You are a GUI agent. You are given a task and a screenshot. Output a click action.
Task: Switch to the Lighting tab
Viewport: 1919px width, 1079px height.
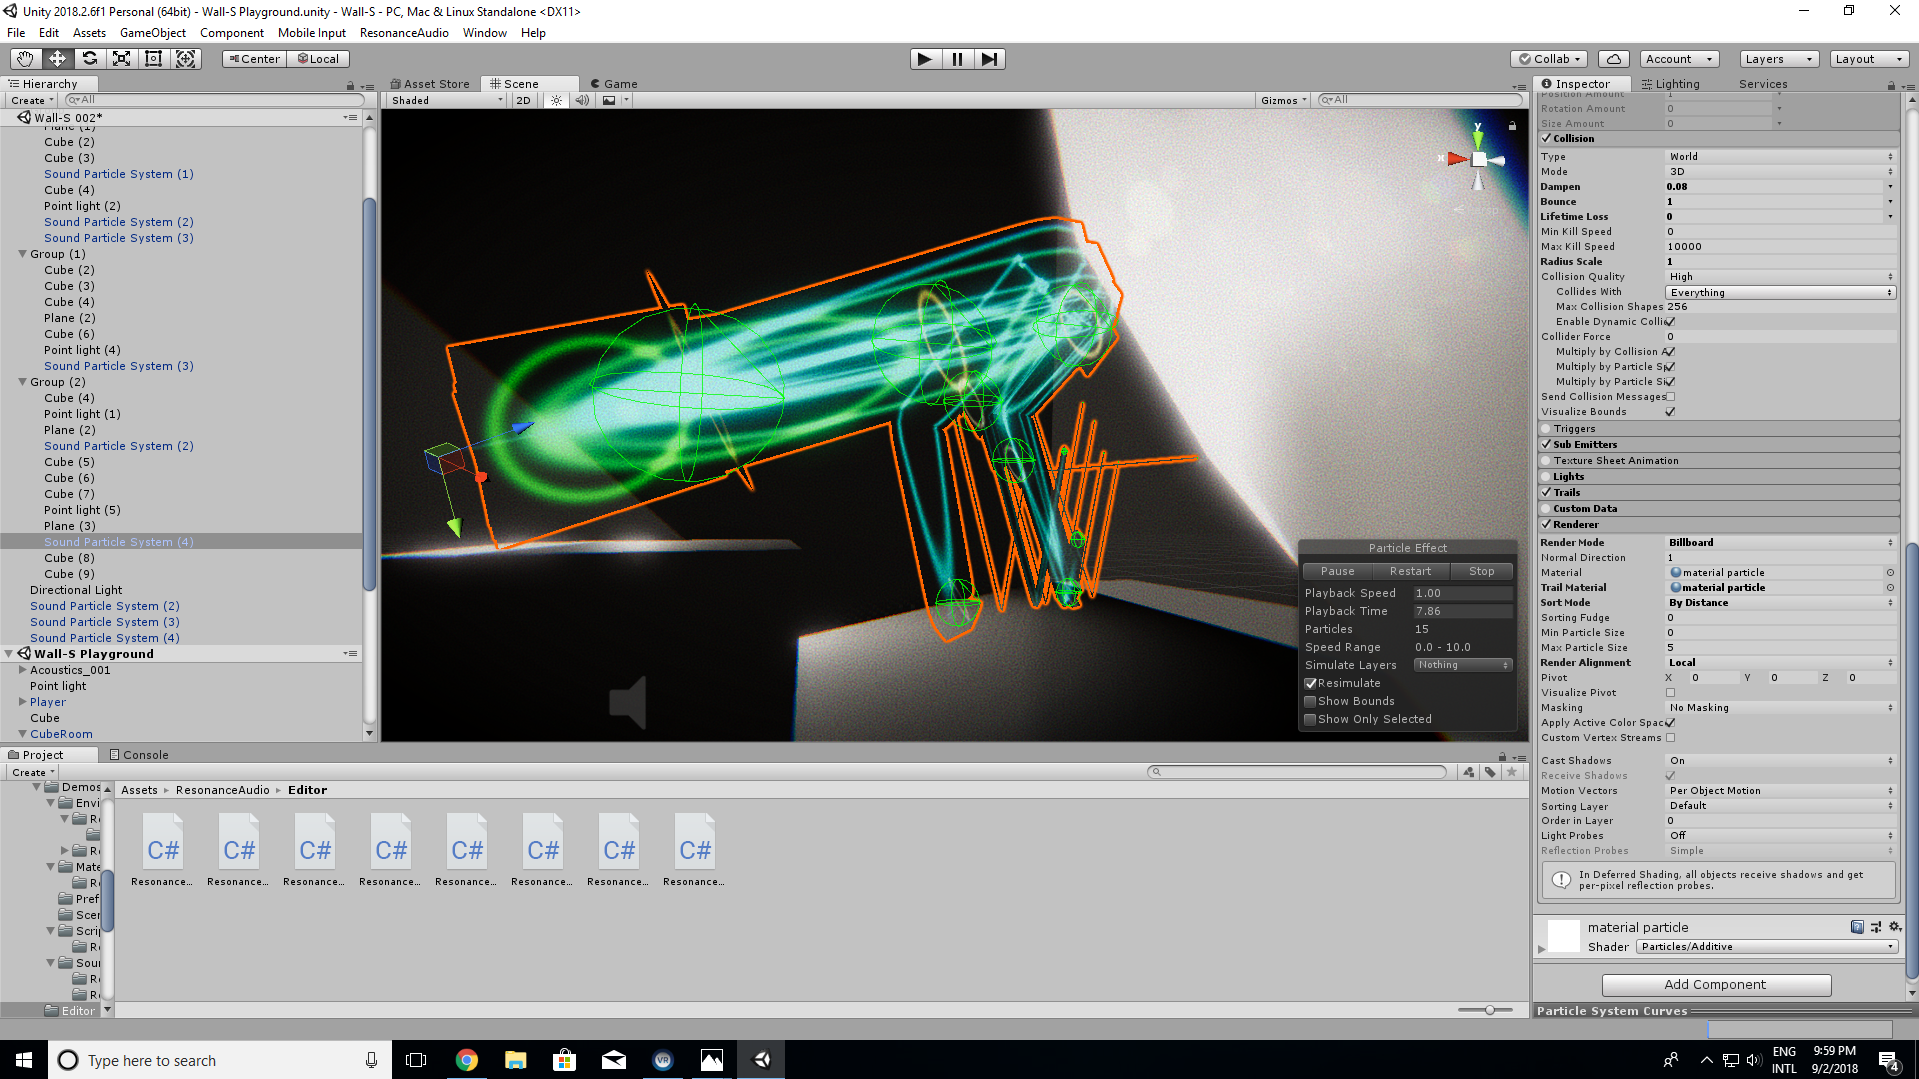pos(1670,84)
